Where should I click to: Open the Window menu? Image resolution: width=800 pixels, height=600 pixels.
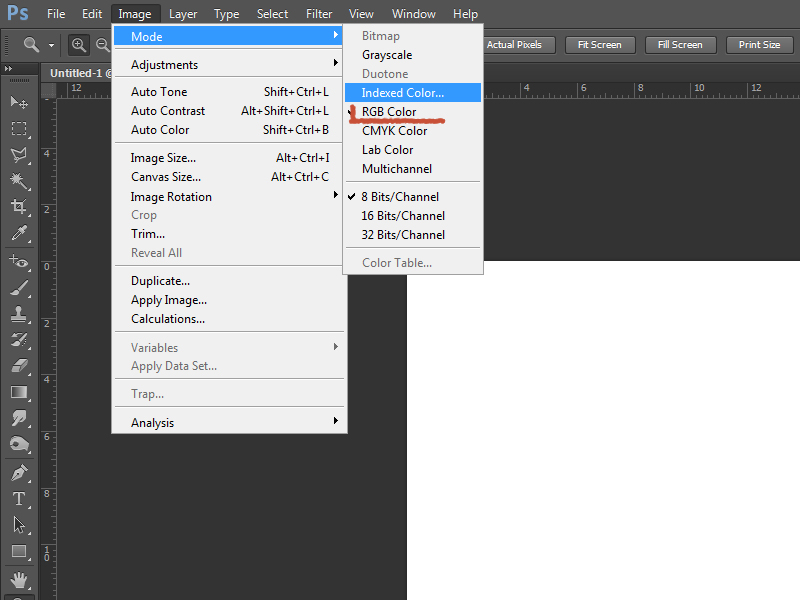[414, 14]
